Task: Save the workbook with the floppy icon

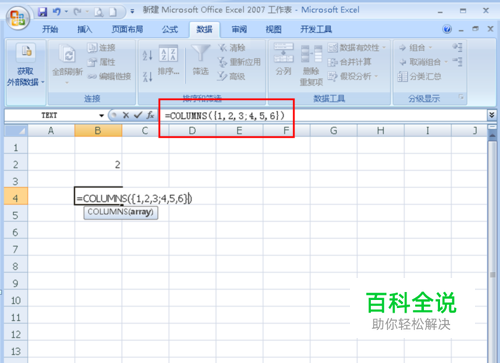Action: (x=42, y=12)
